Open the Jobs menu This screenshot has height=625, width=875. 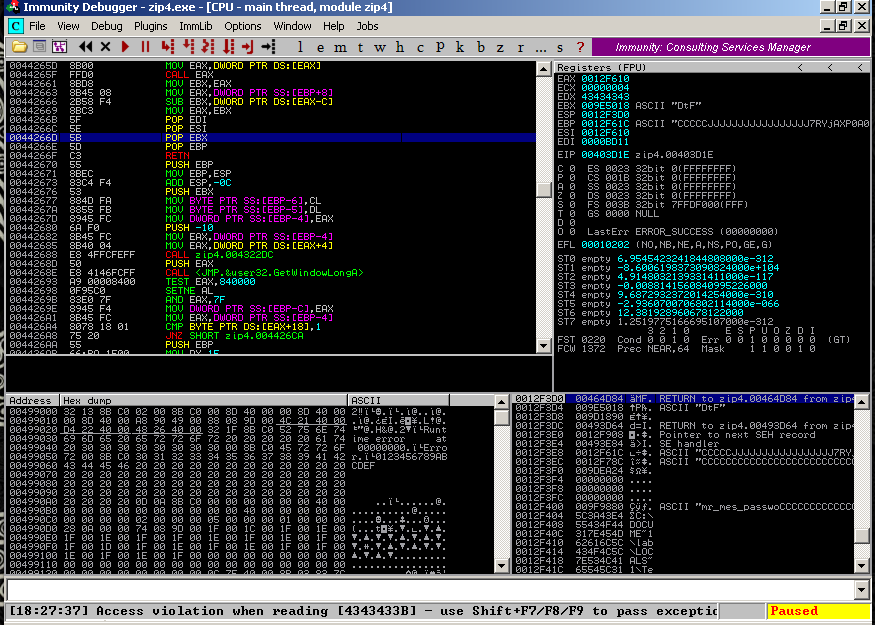[x=367, y=26]
